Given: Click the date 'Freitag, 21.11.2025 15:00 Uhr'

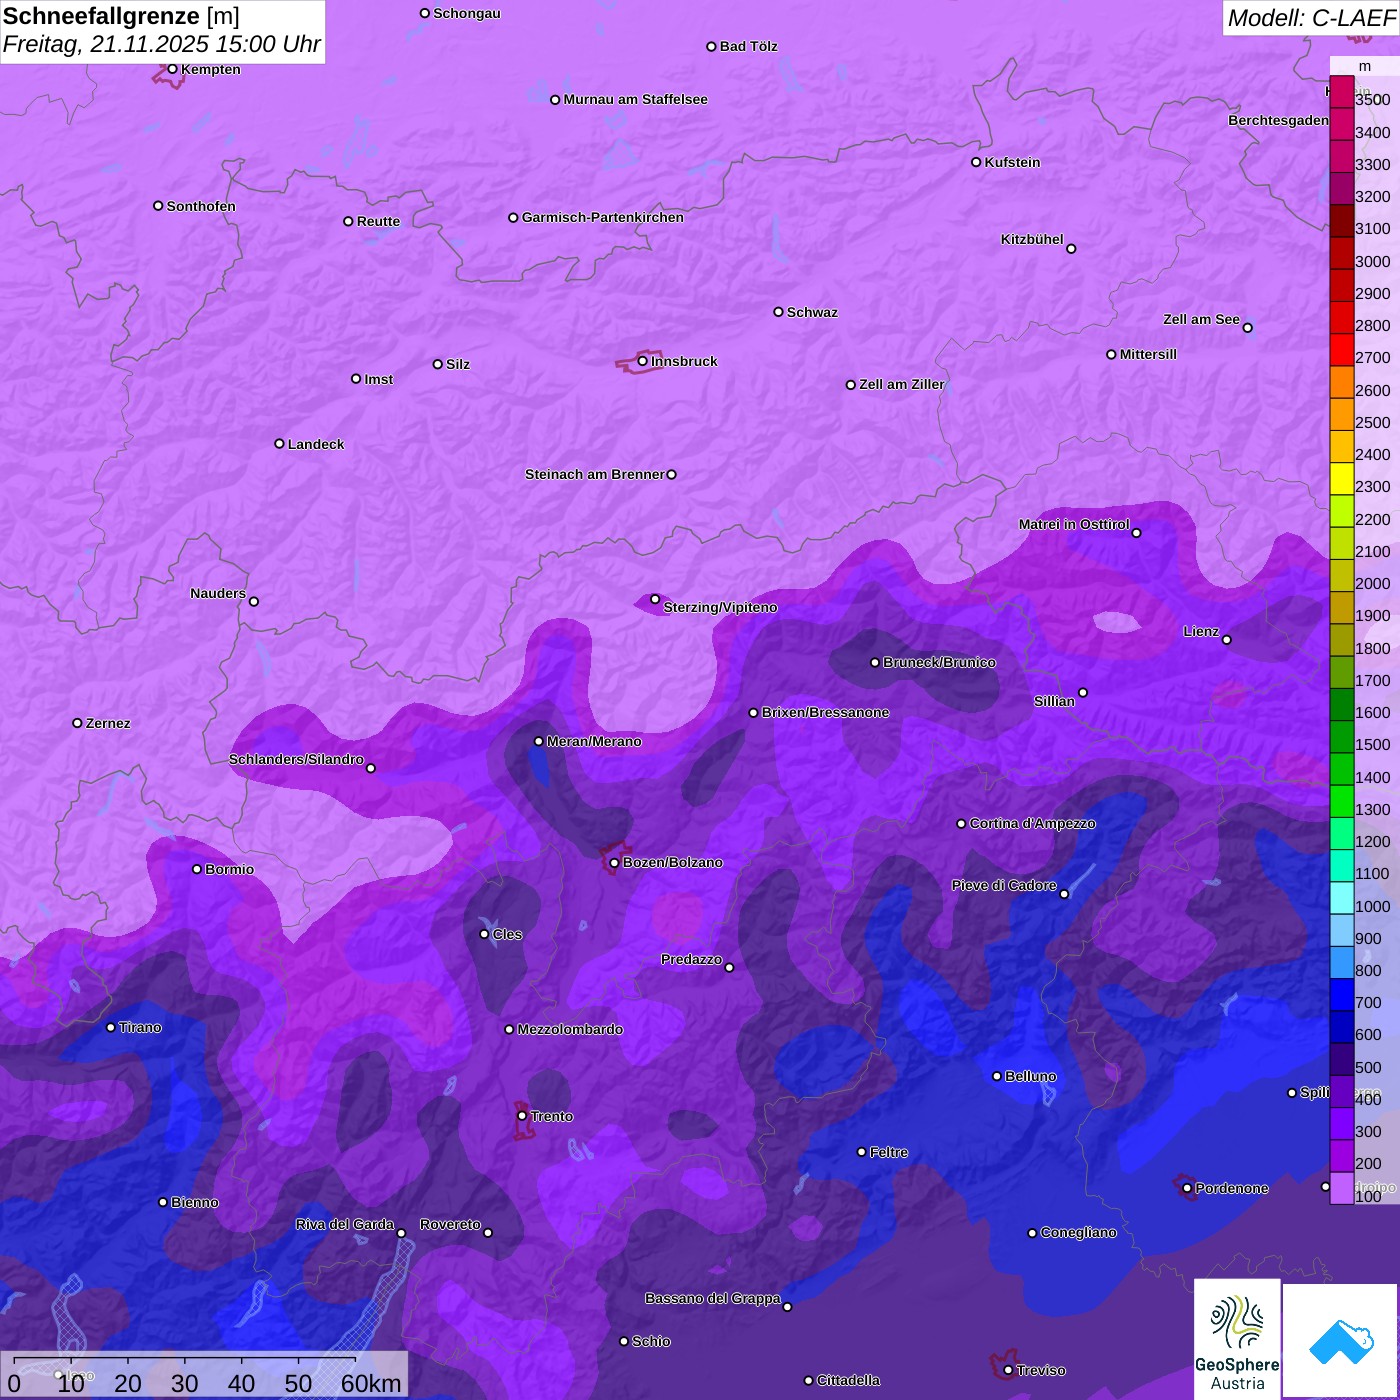Looking at the screenshot, I should (x=162, y=44).
